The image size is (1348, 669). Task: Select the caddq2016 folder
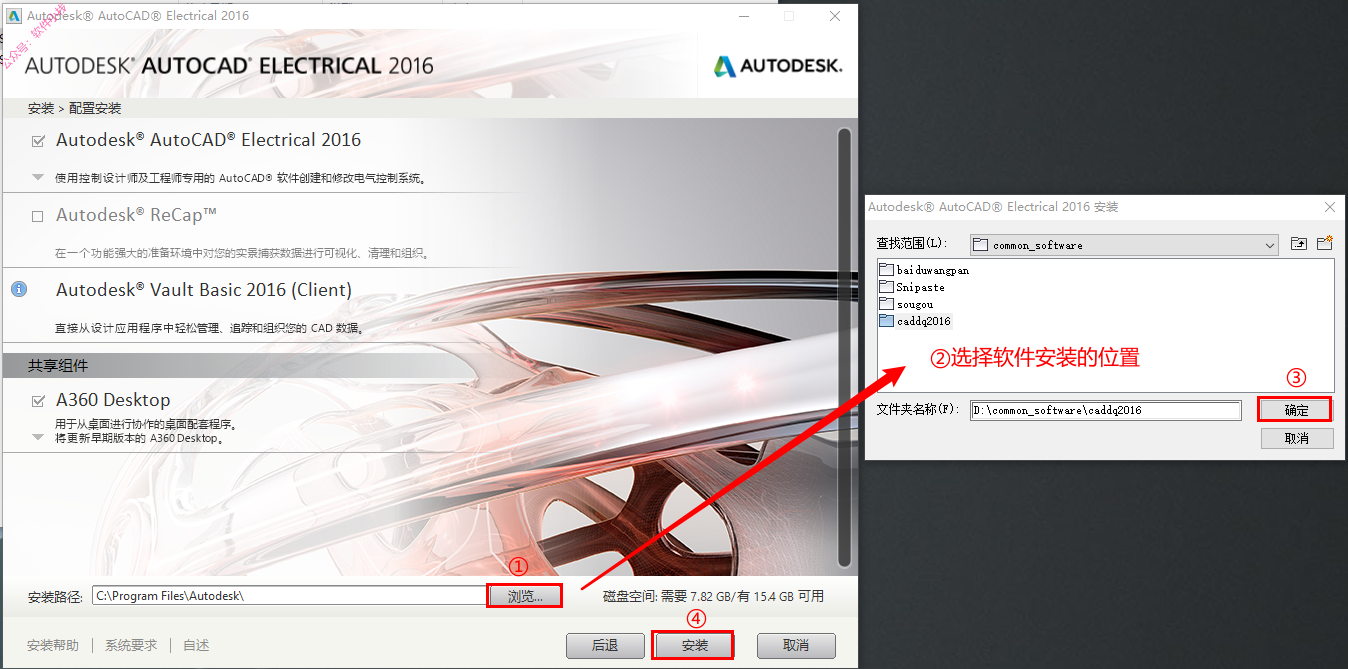[915, 321]
